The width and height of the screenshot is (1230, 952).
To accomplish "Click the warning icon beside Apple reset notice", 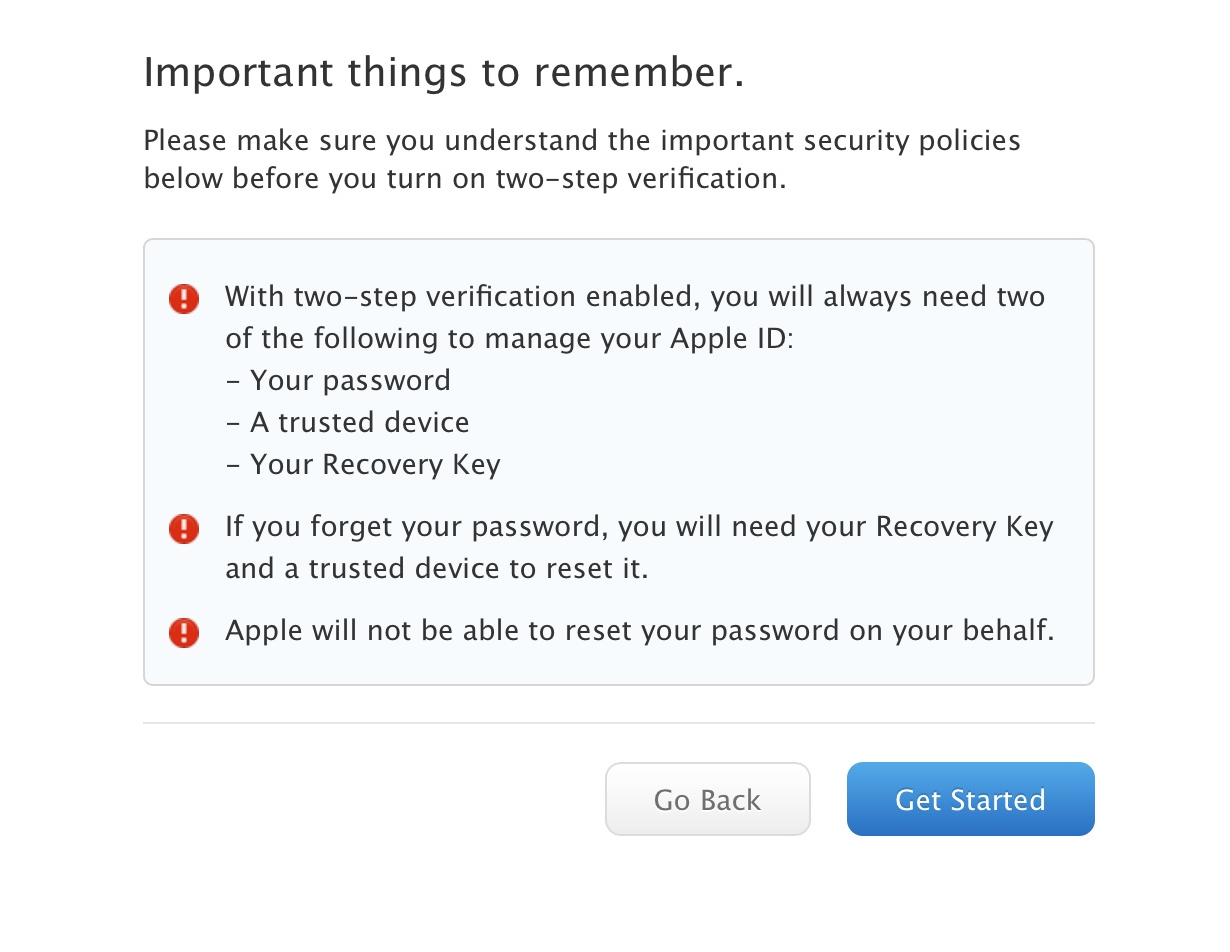I will [x=184, y=632].
